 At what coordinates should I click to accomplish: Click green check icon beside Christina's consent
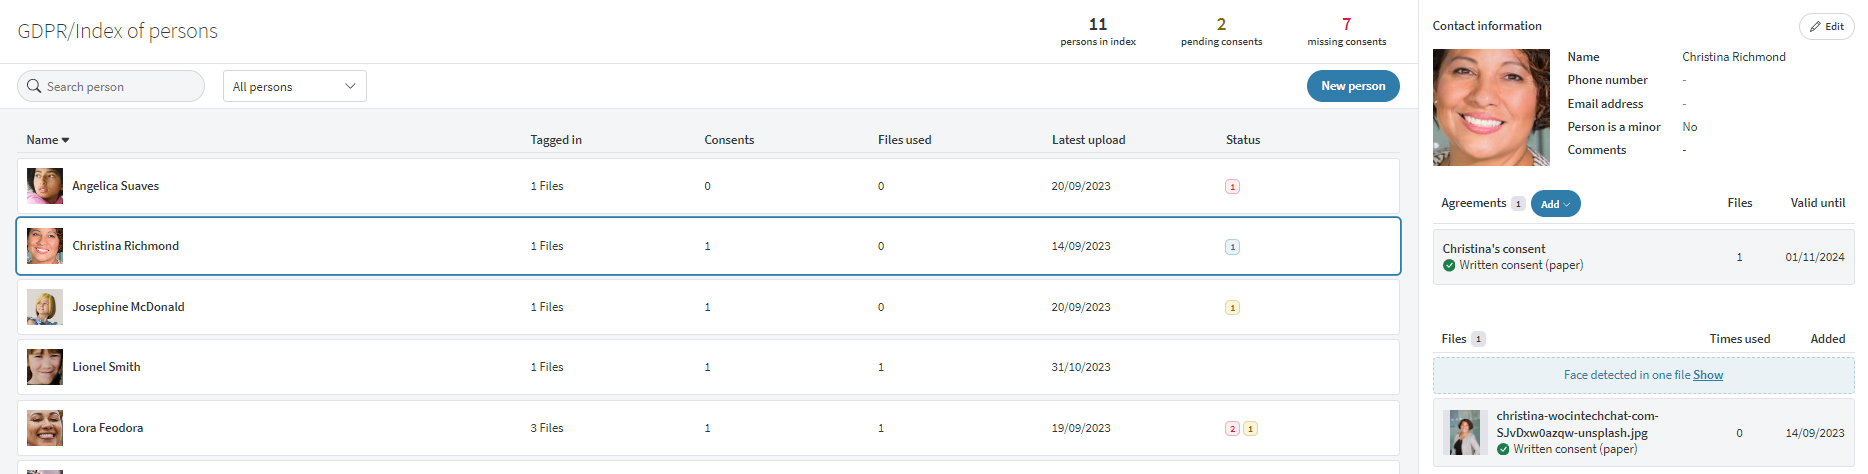coord(1449,266)
